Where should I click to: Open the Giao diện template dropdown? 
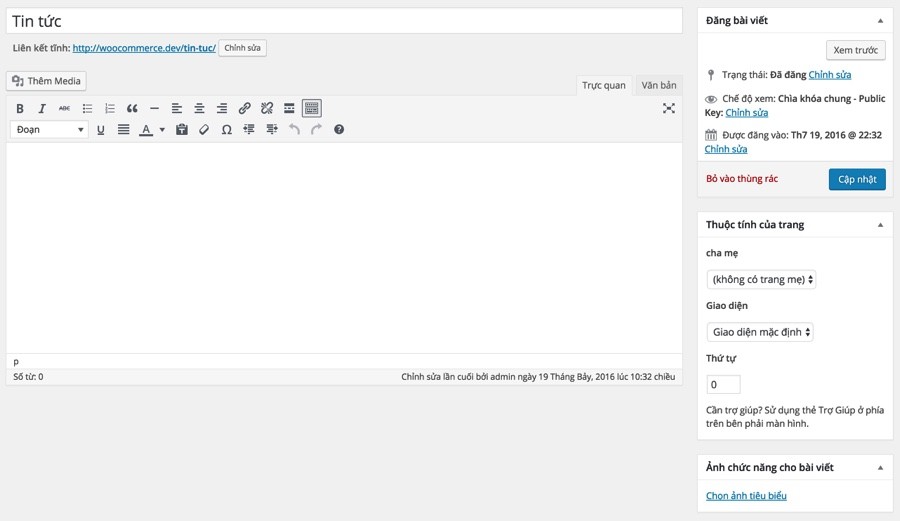click(x=760, y=332)
